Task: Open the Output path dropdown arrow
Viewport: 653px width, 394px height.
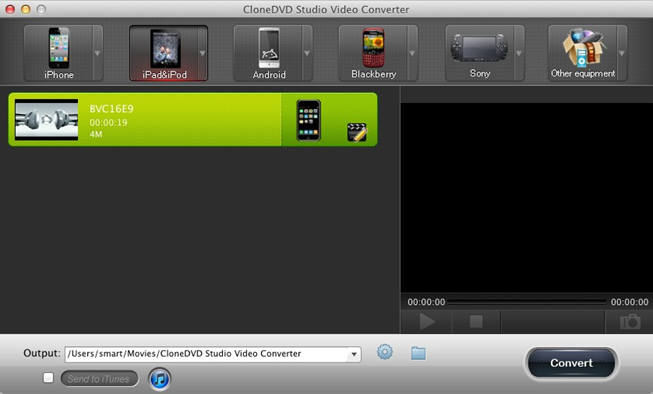Action: (354, 354)
